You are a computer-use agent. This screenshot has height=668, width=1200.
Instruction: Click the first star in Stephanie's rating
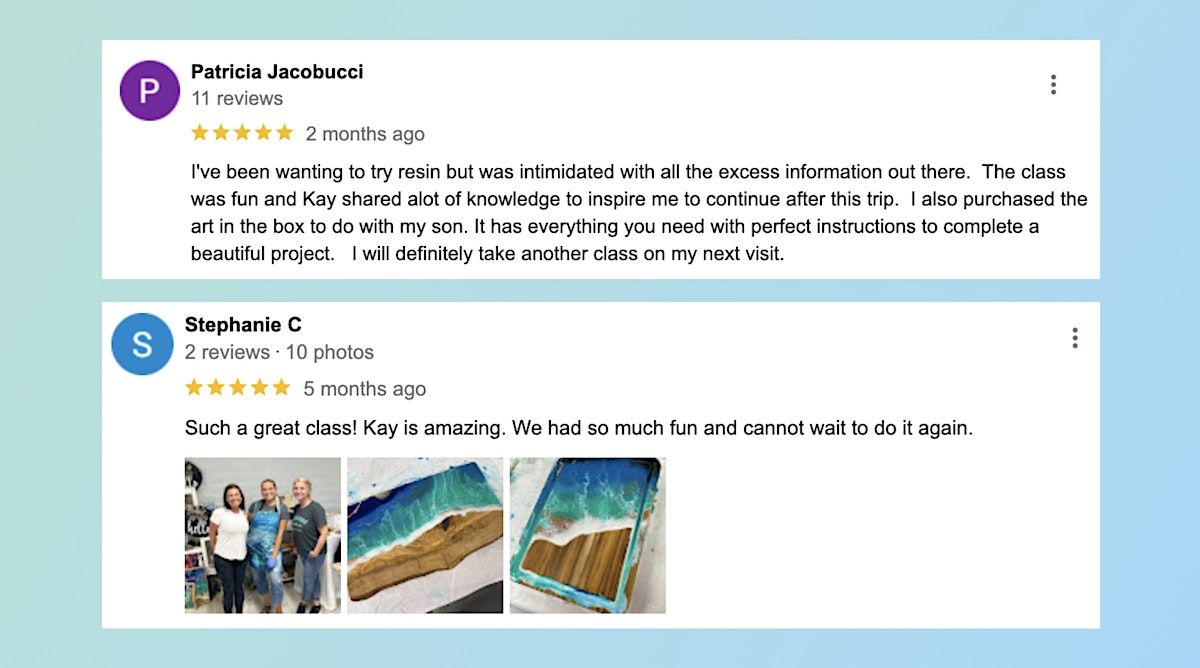[194, 388]
